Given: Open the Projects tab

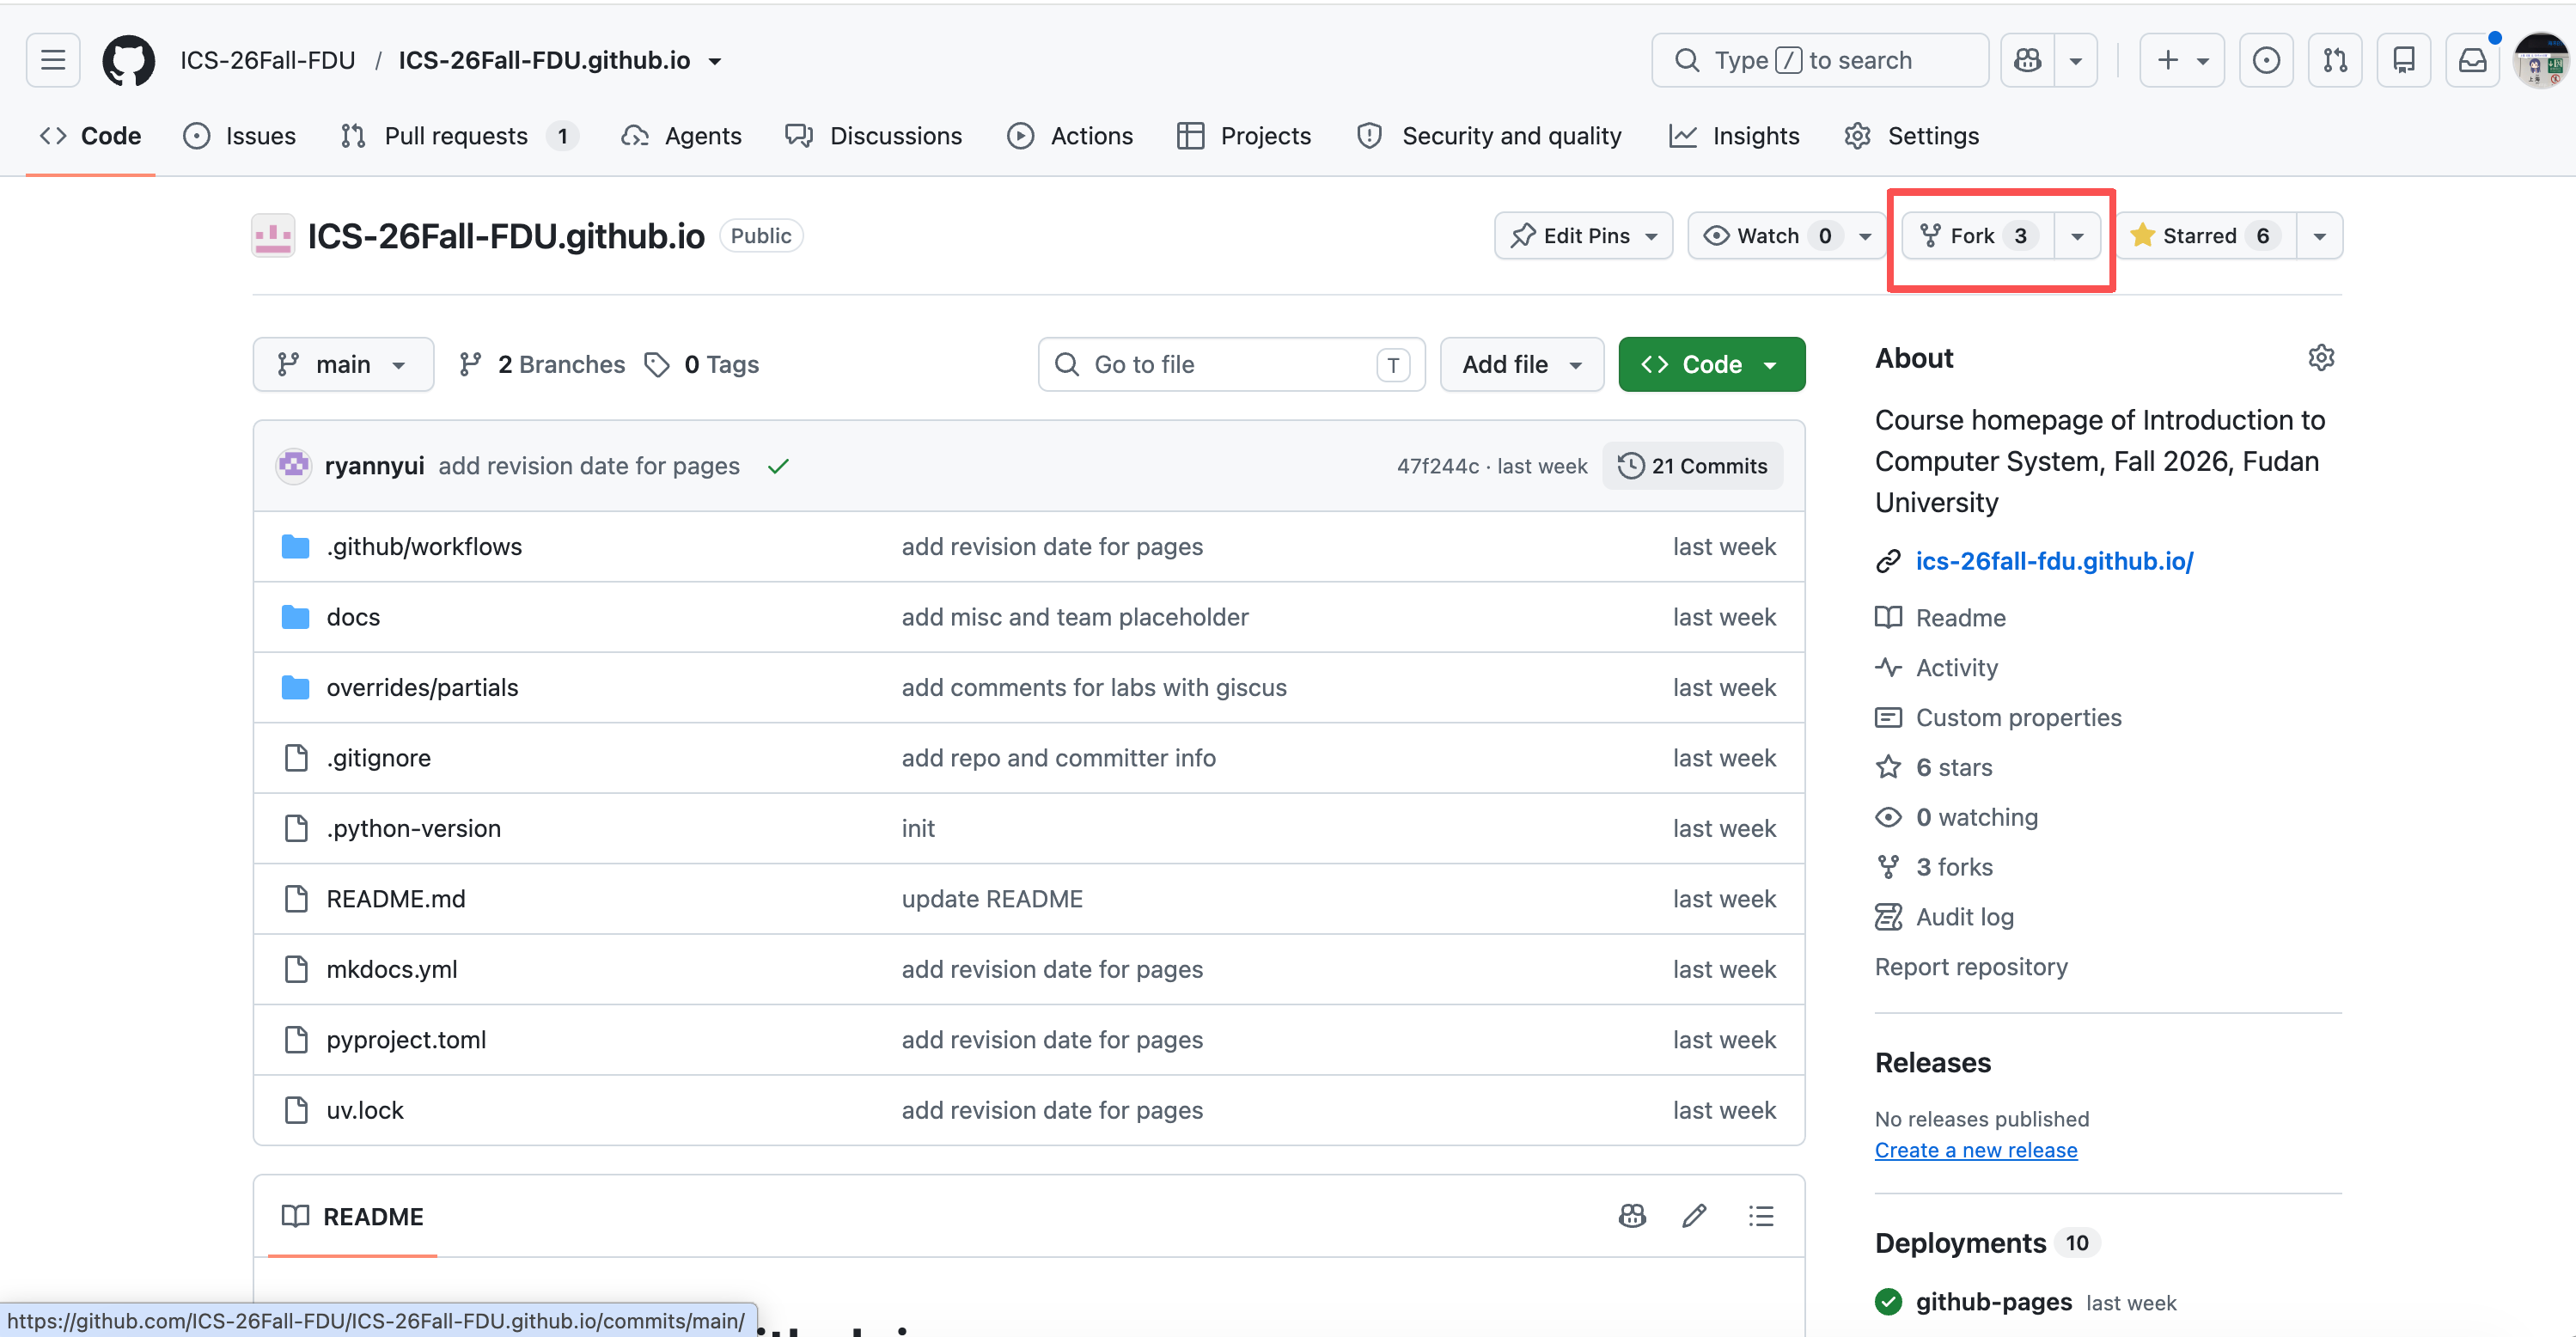Looking at the screenshot, I should tap(1244, 136).
